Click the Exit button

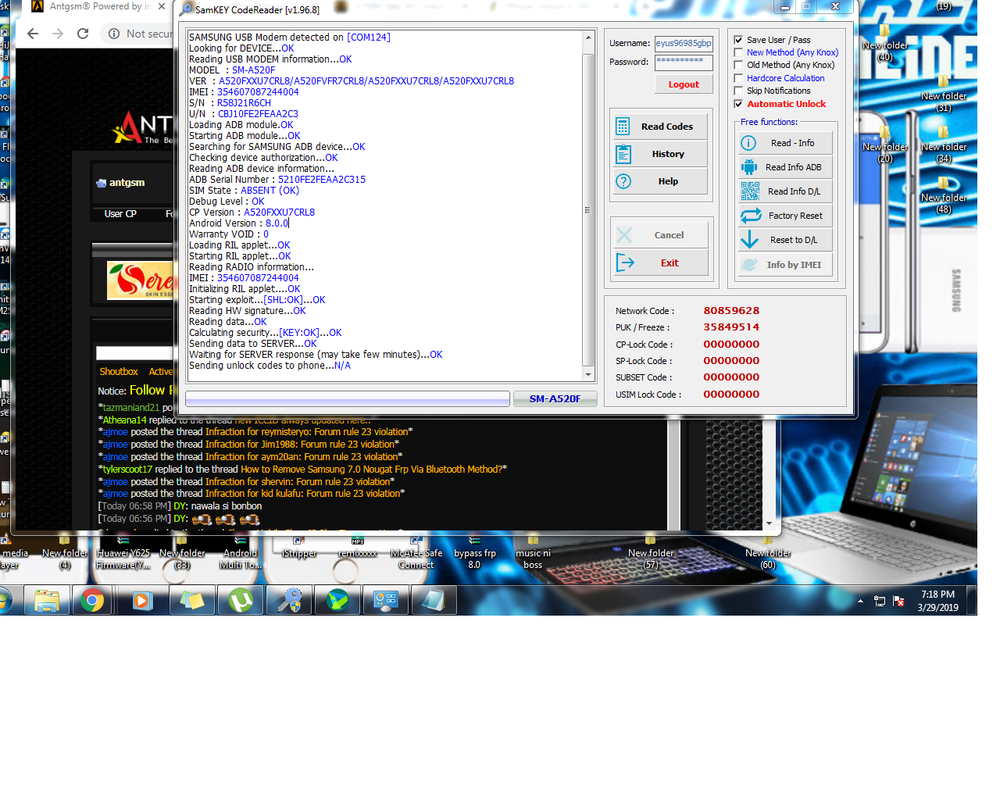tap(660, 263)
